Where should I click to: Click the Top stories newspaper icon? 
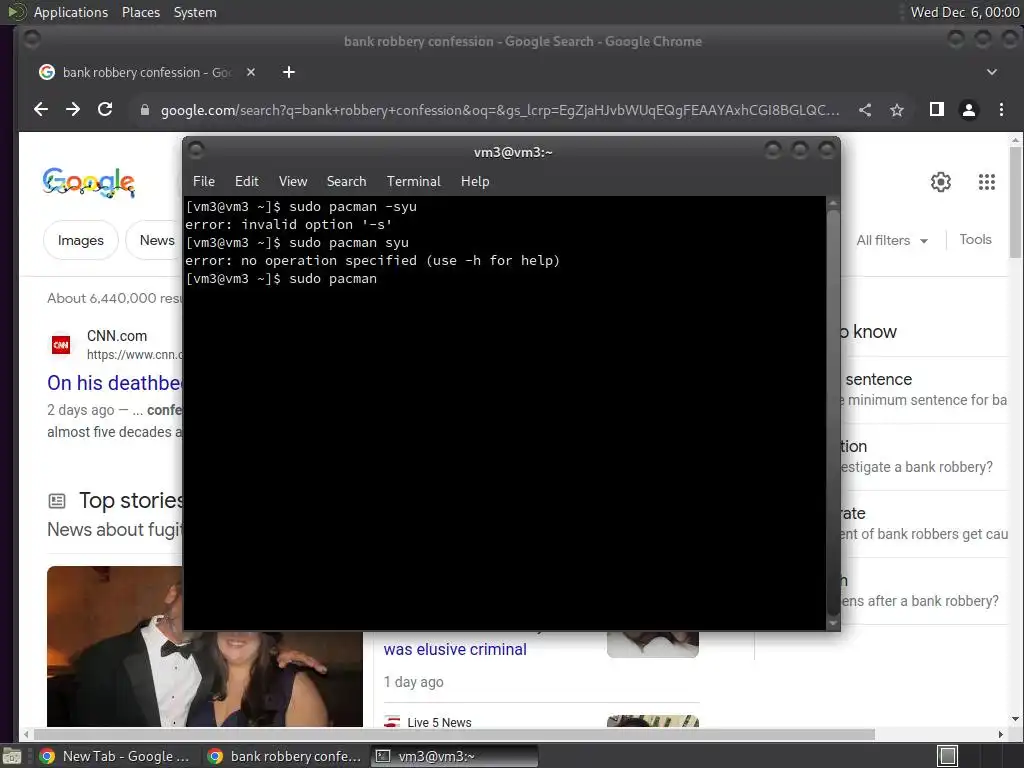(x=57, y=501)
